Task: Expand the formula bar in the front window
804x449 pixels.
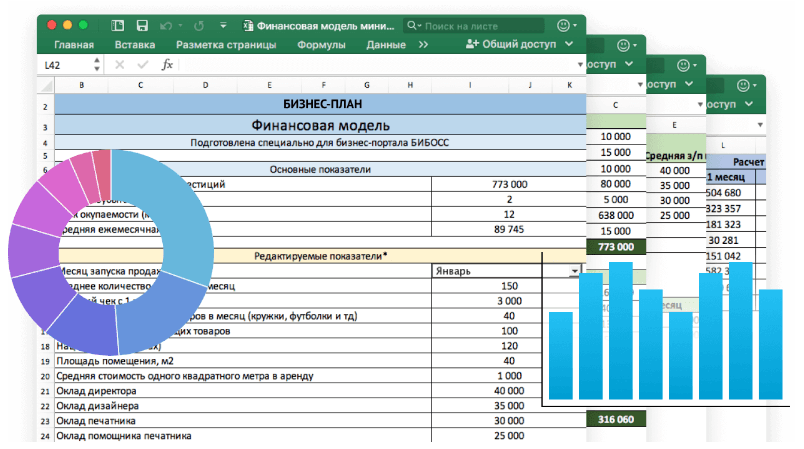Action: (x=580, y=65)
